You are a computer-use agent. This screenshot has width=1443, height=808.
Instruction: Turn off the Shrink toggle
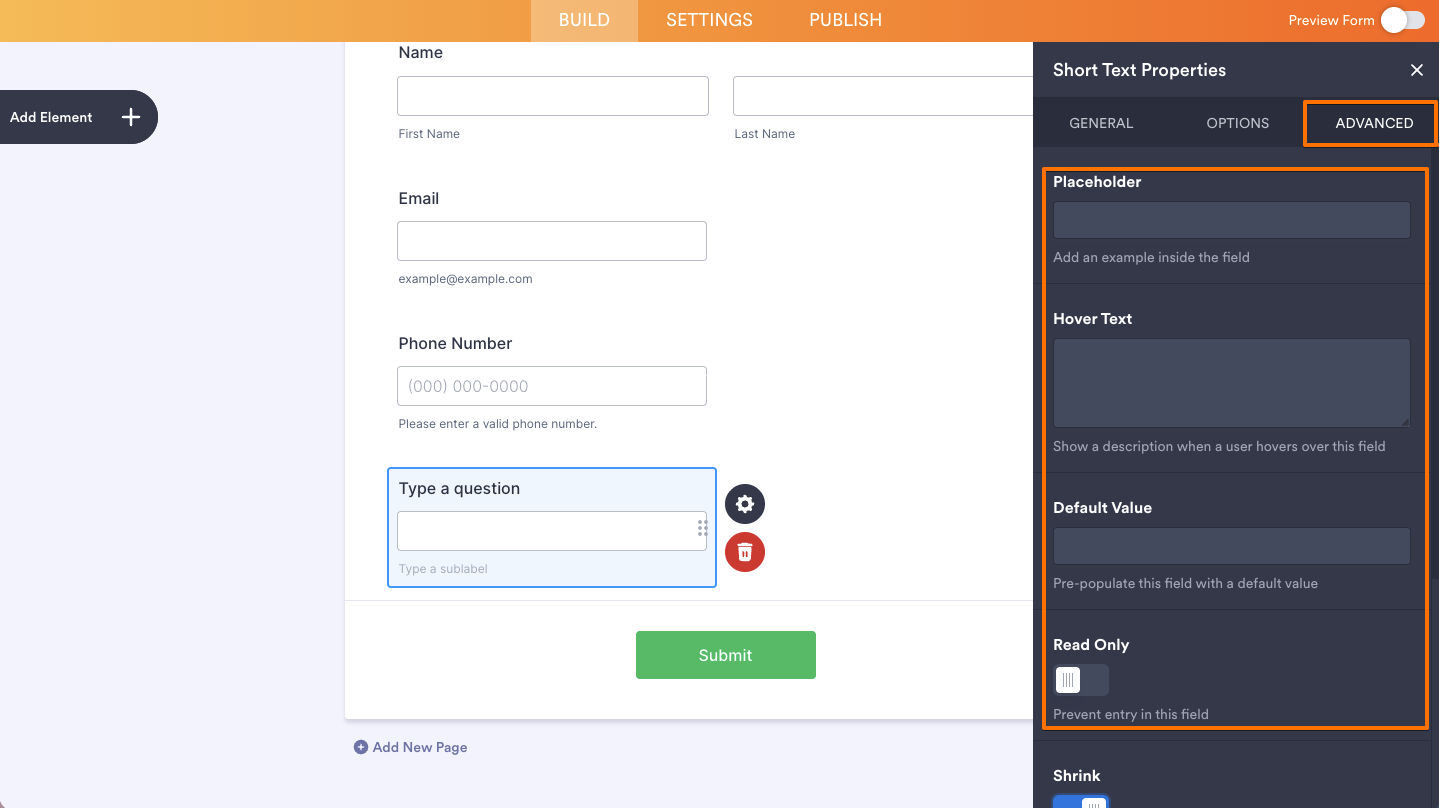[x=1081, y=802]
